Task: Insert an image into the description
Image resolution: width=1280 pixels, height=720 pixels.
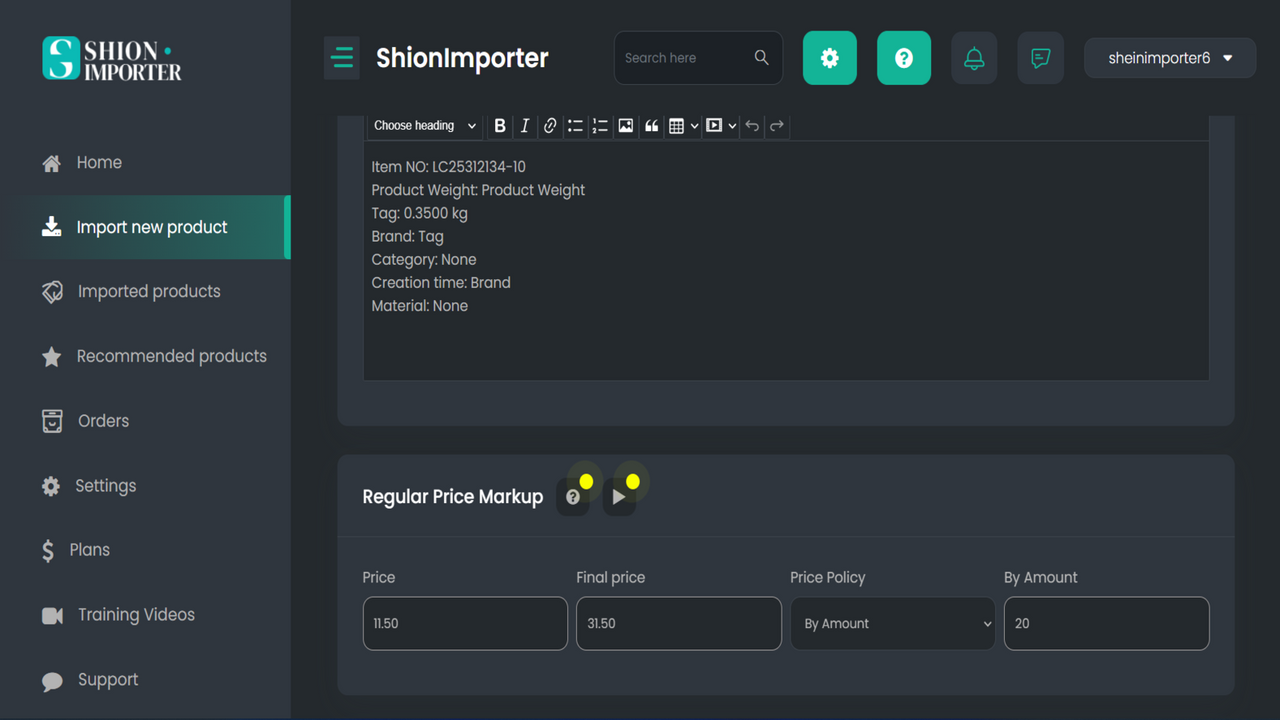Action: [626, 125]
